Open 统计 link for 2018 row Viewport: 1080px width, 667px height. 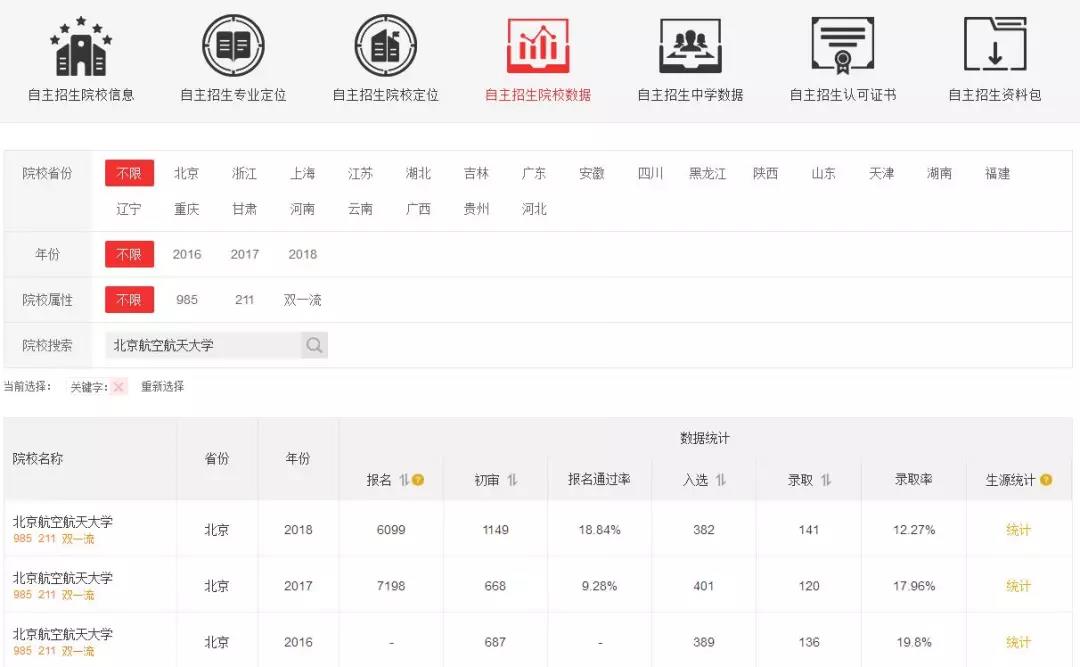pyautogui.click(x=1018, y=530)
